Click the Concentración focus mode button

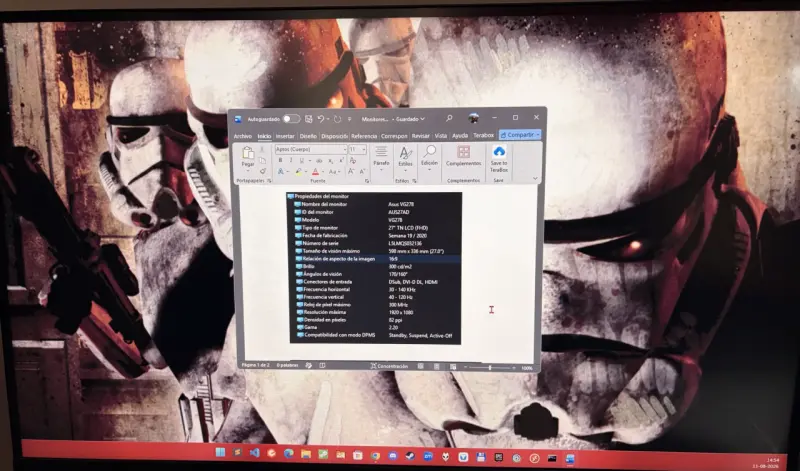[389, 366]
